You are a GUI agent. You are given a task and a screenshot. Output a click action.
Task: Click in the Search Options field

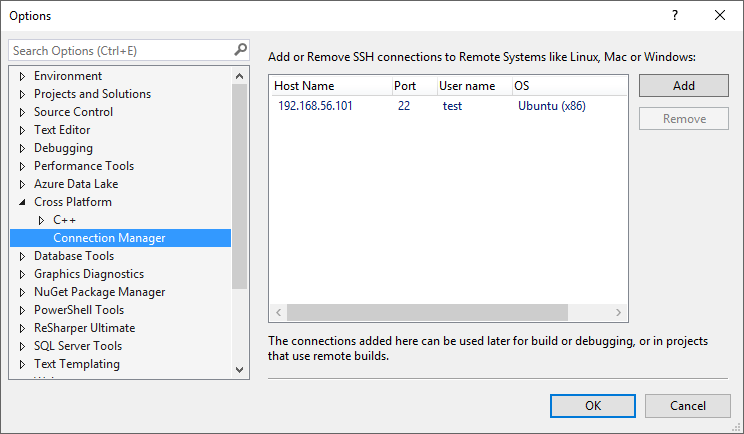coord(120,50)
